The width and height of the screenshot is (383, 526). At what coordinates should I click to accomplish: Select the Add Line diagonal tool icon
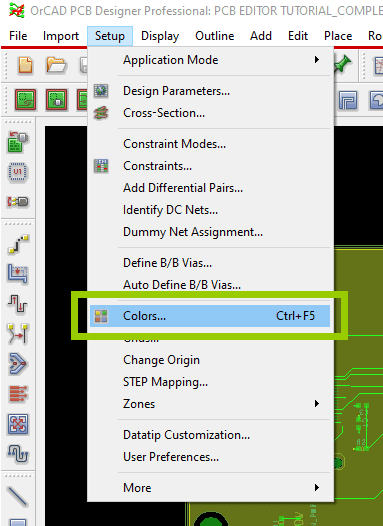pyautogui.click(x=17, y=496)
